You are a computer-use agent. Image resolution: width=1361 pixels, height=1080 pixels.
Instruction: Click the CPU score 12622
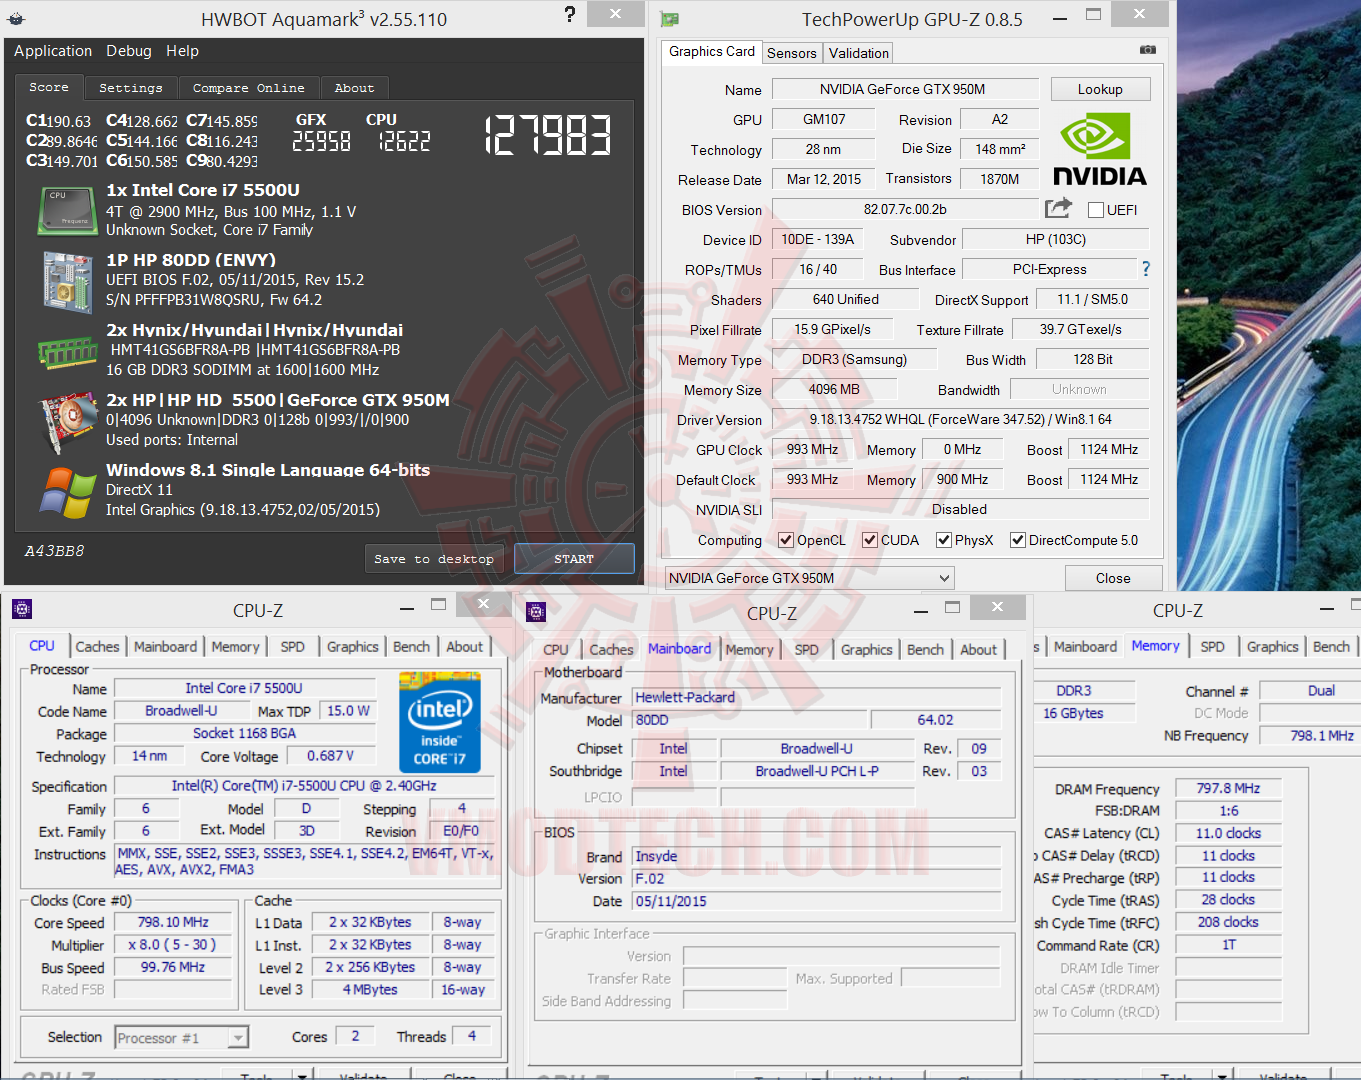[x=404, y=142]
